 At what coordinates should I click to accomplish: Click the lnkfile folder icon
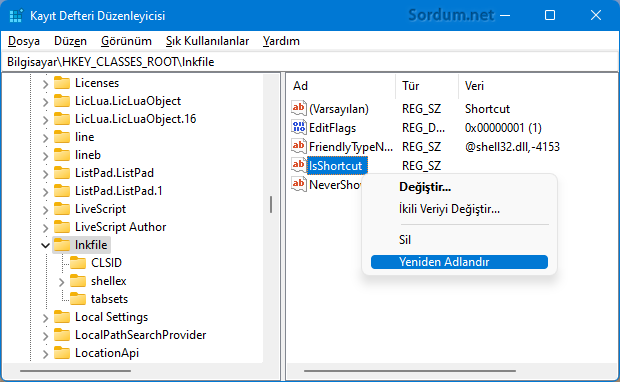[x=62, y=245]
